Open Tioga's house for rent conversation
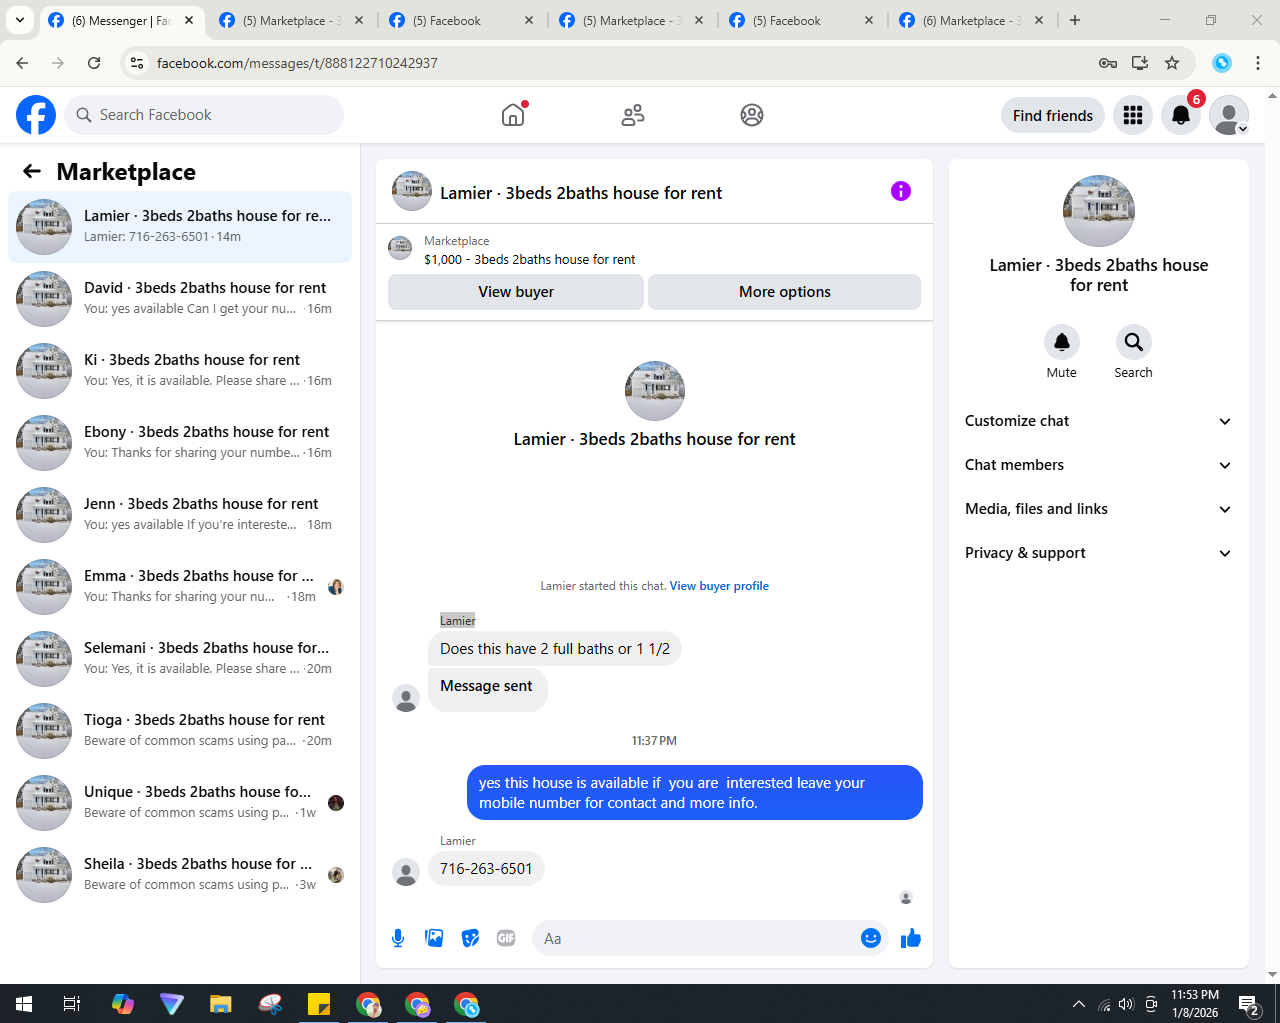The width and height of the screenshot is (1280, 1023). pos(180,731)
